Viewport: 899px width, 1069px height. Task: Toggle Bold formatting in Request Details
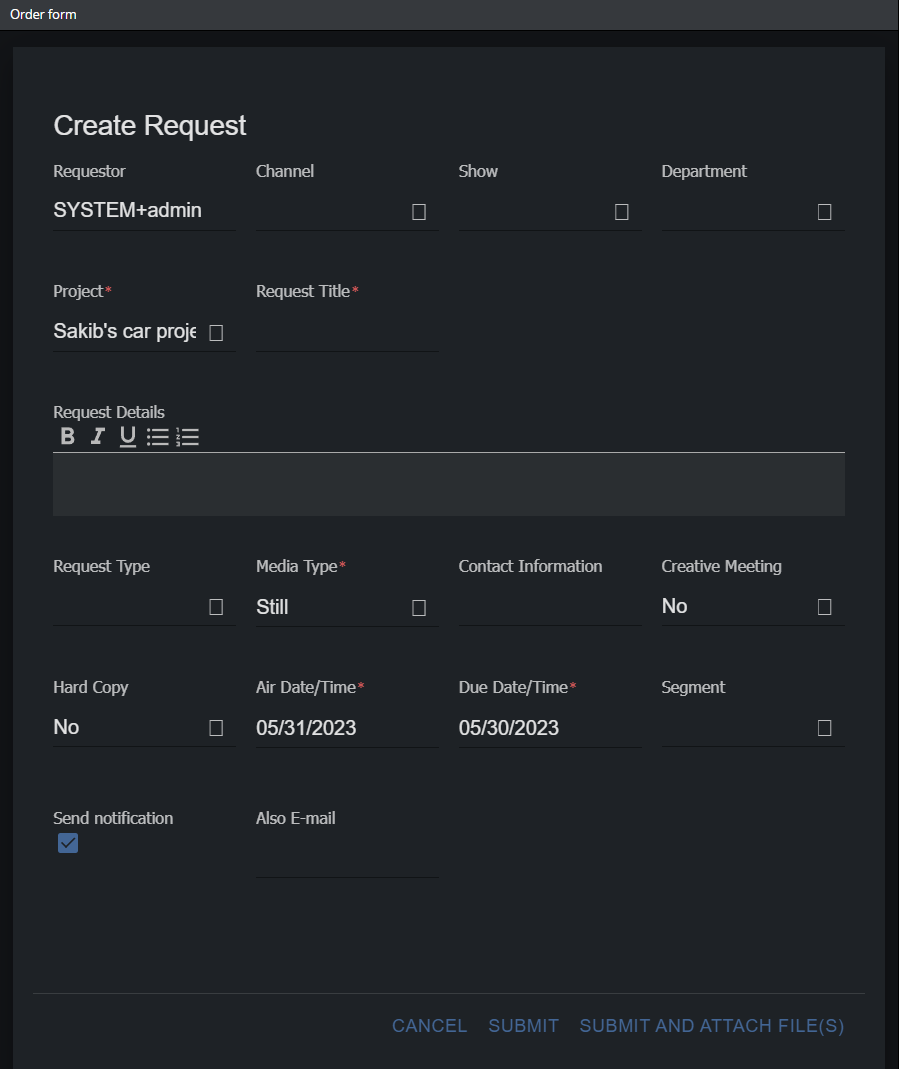[x=68, y=436]
